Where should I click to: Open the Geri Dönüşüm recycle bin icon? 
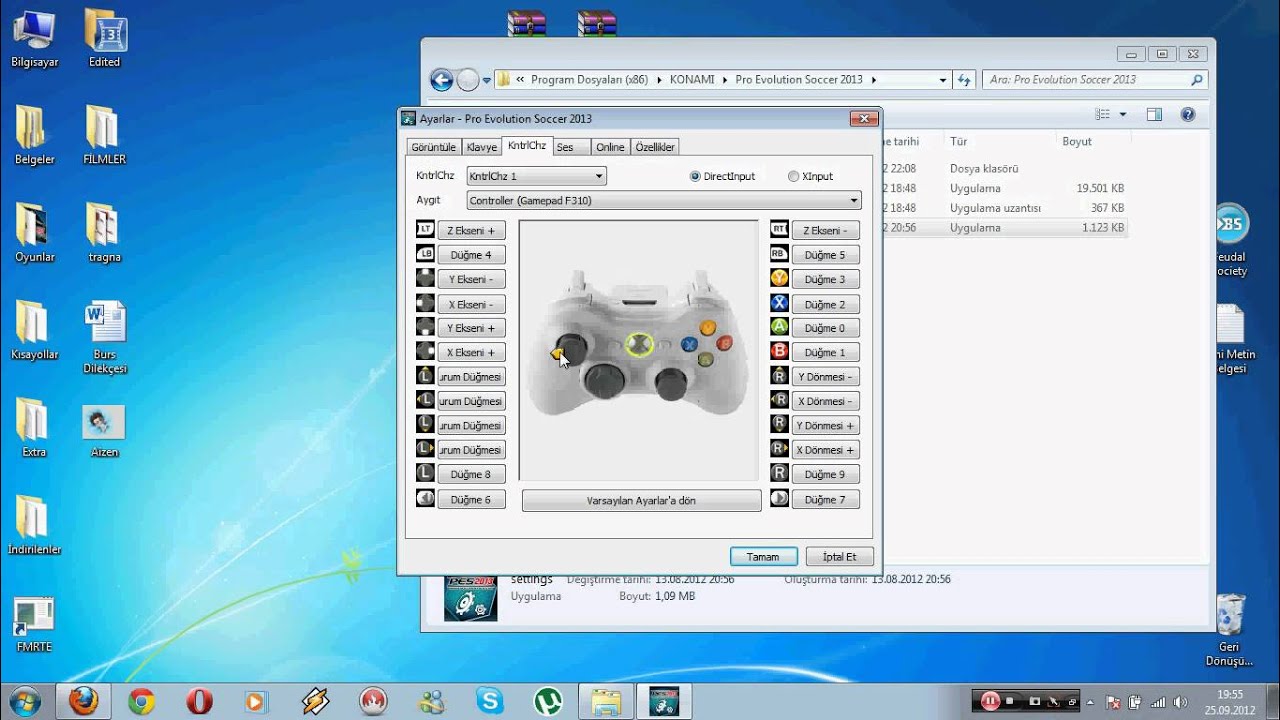[x=1230, y=630]
